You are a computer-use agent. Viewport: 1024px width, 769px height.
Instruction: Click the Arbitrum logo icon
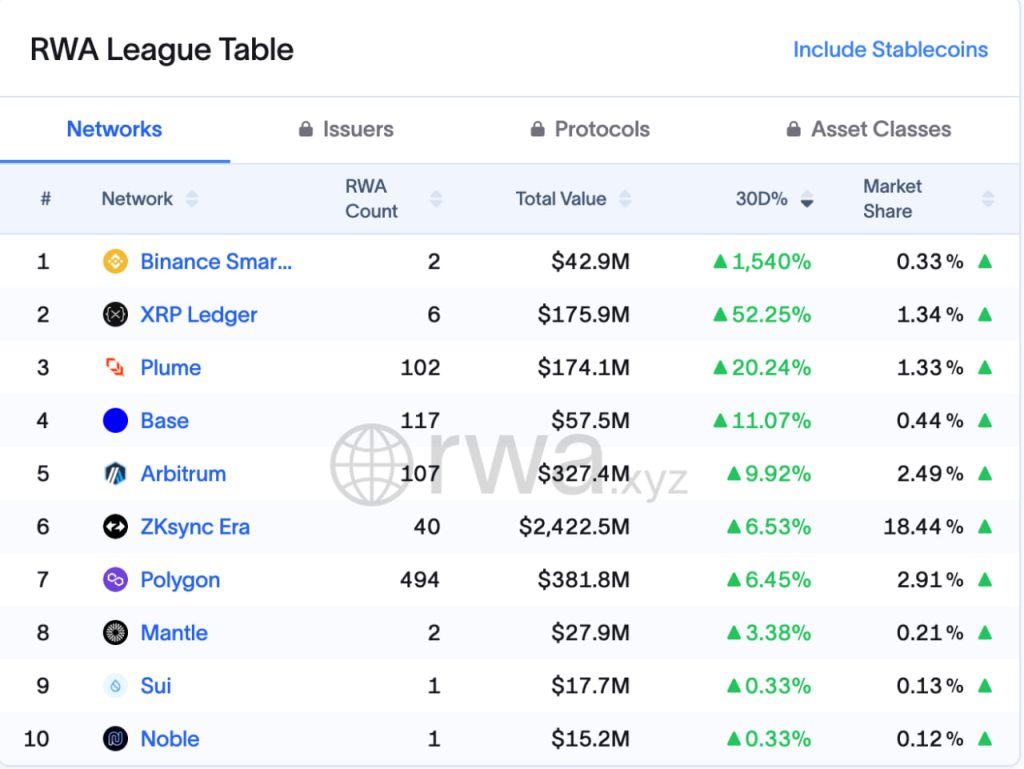pyautogui.click(x=116, y=473)
